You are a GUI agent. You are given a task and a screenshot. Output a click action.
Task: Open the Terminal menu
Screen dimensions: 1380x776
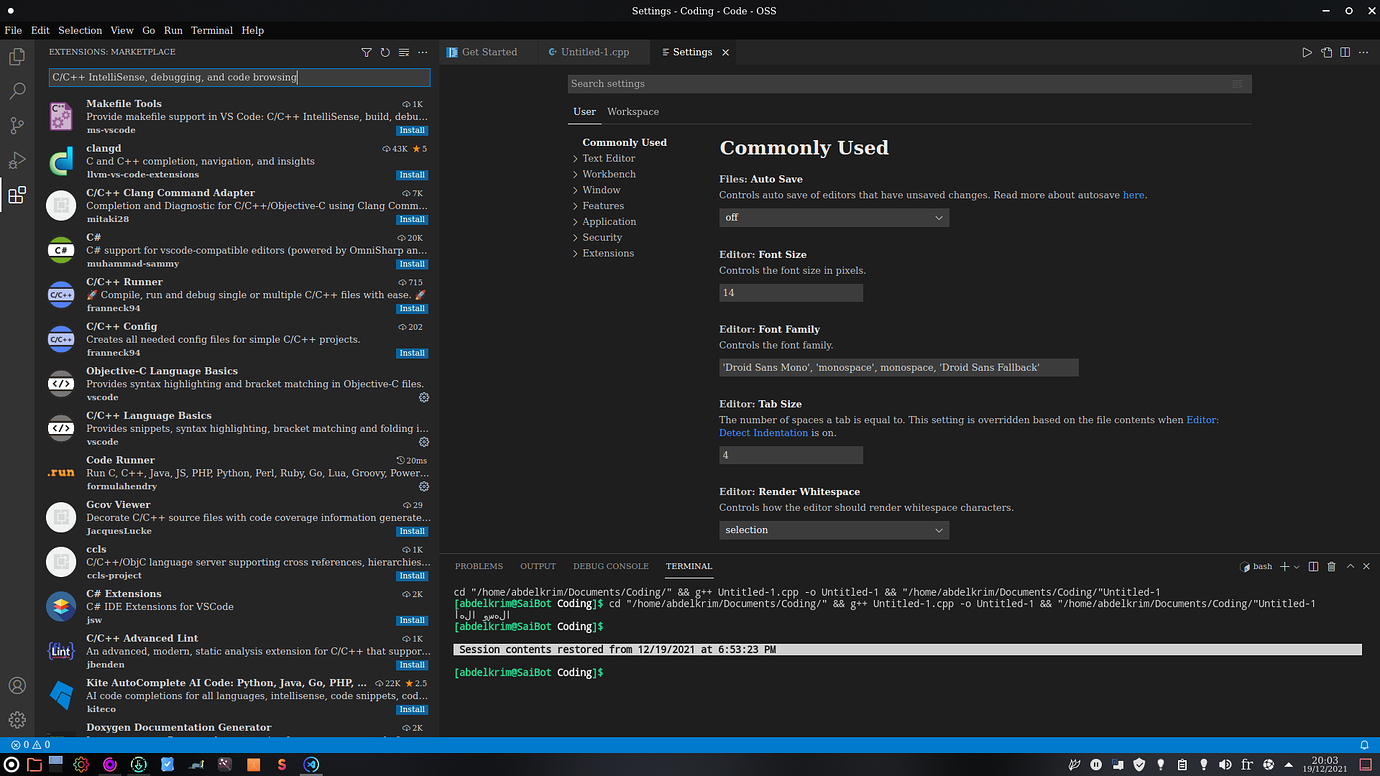(211, 30)
